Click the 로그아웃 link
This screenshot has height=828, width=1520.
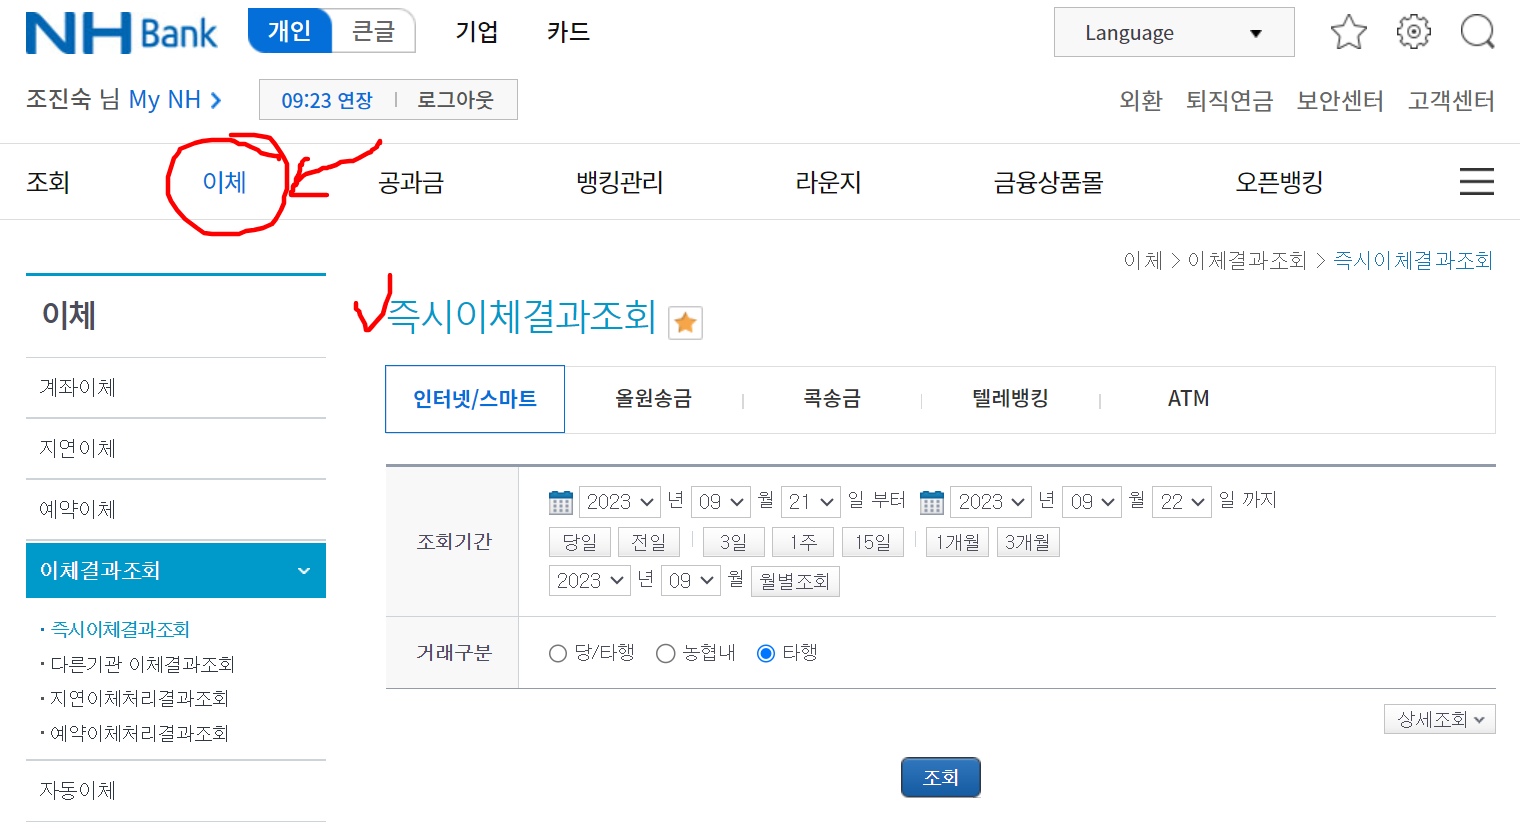456,99
